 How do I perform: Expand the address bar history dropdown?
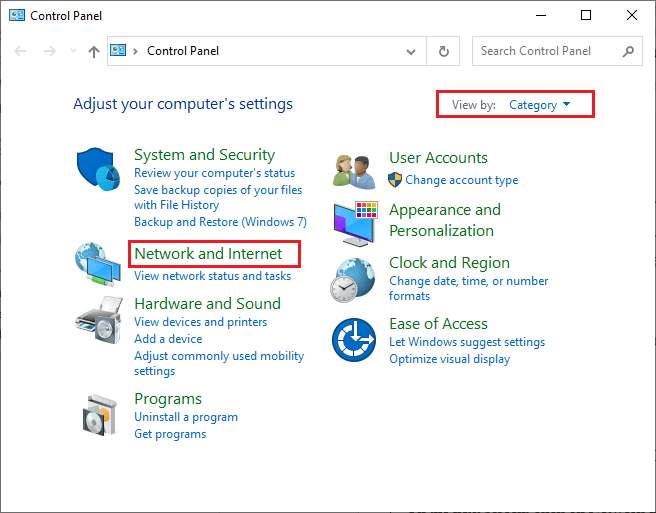[x=411, y=51]
